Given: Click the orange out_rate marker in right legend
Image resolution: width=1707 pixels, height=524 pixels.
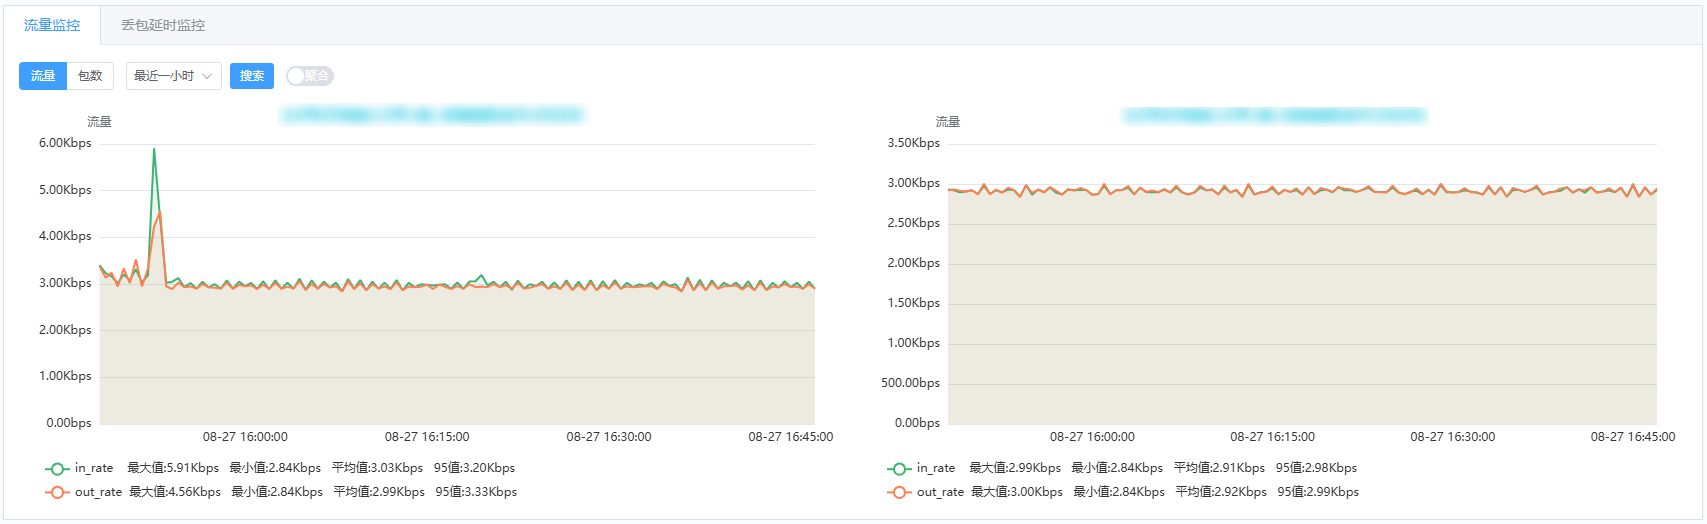Looking at the screenshot, I should pos(899,492).
